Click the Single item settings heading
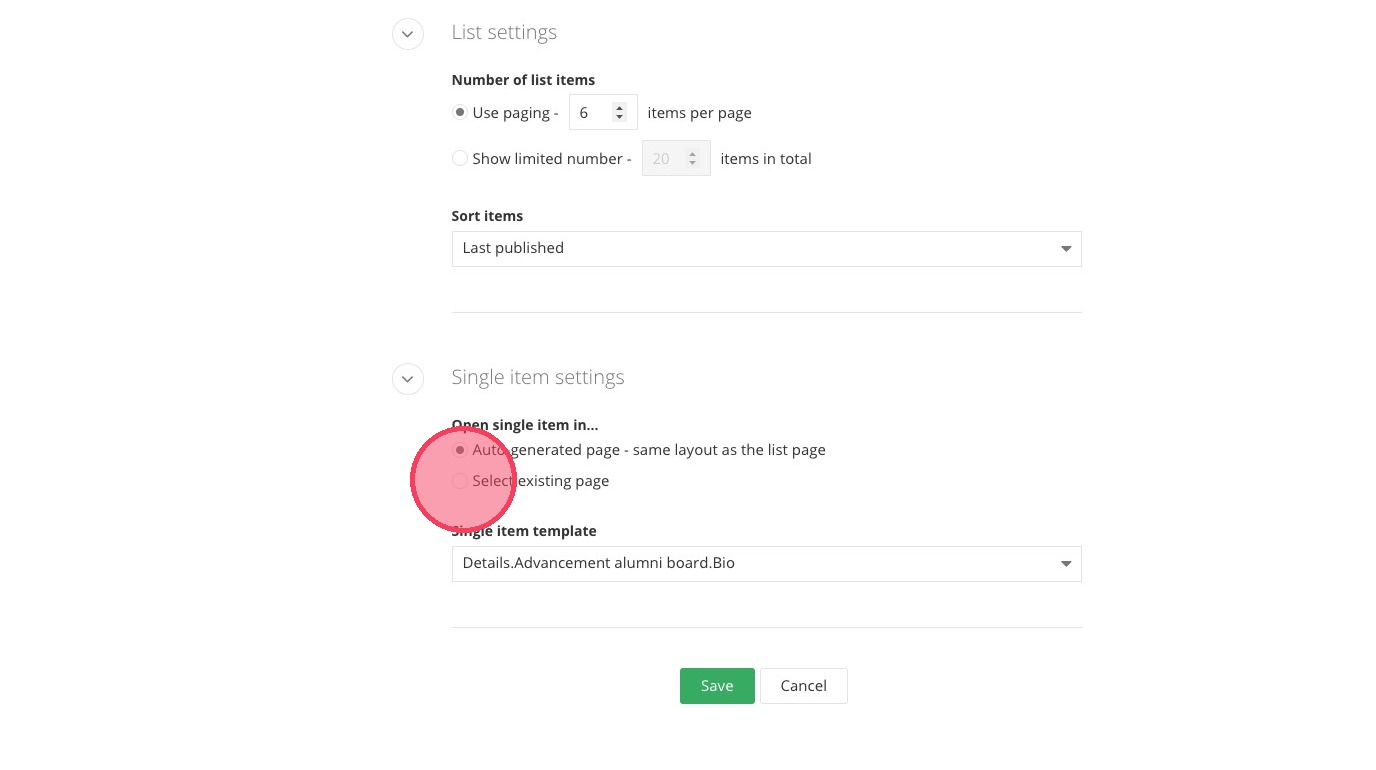Image resolution: width=1376 pixels, height=770 pixels. tap(538, 377)
